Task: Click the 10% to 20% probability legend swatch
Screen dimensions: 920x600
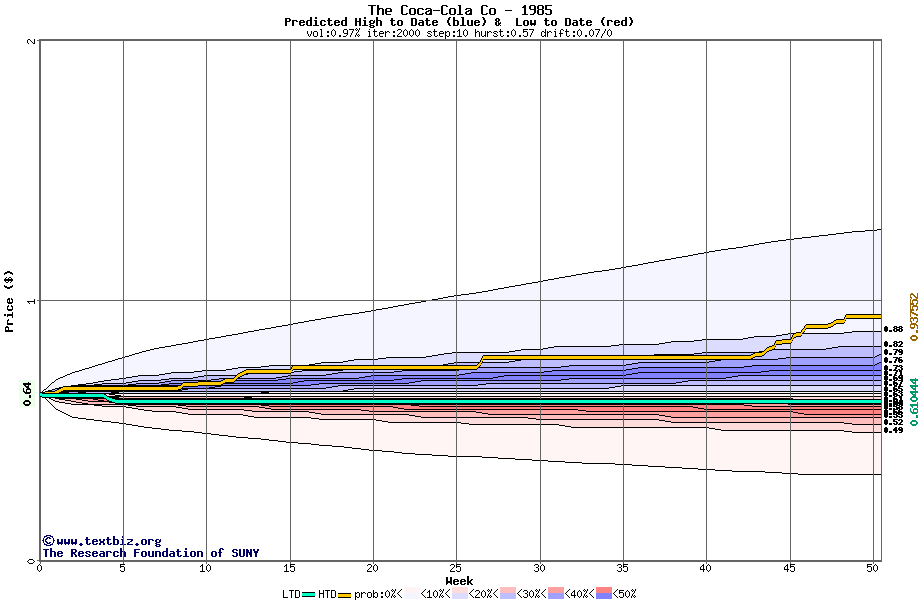Action: [460, 593]
